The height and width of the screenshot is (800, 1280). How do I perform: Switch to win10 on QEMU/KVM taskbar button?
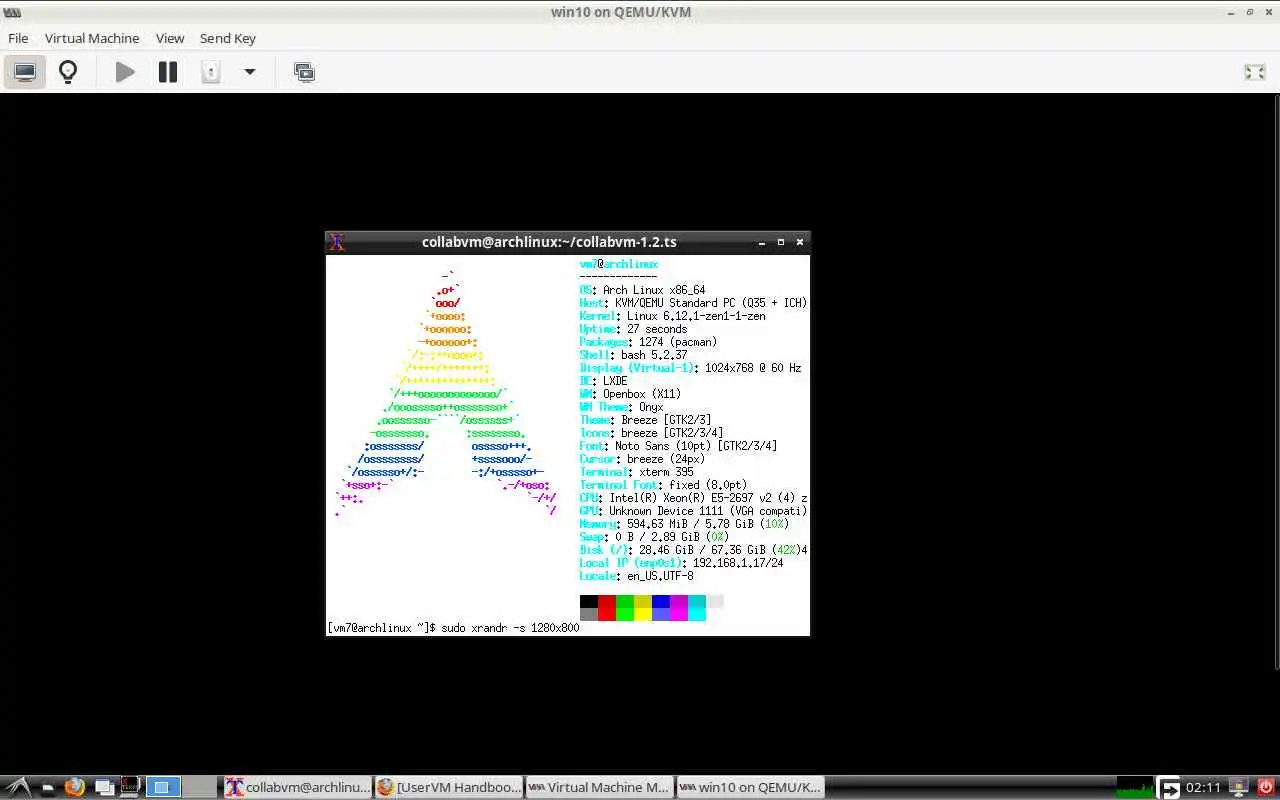(750, 787)
